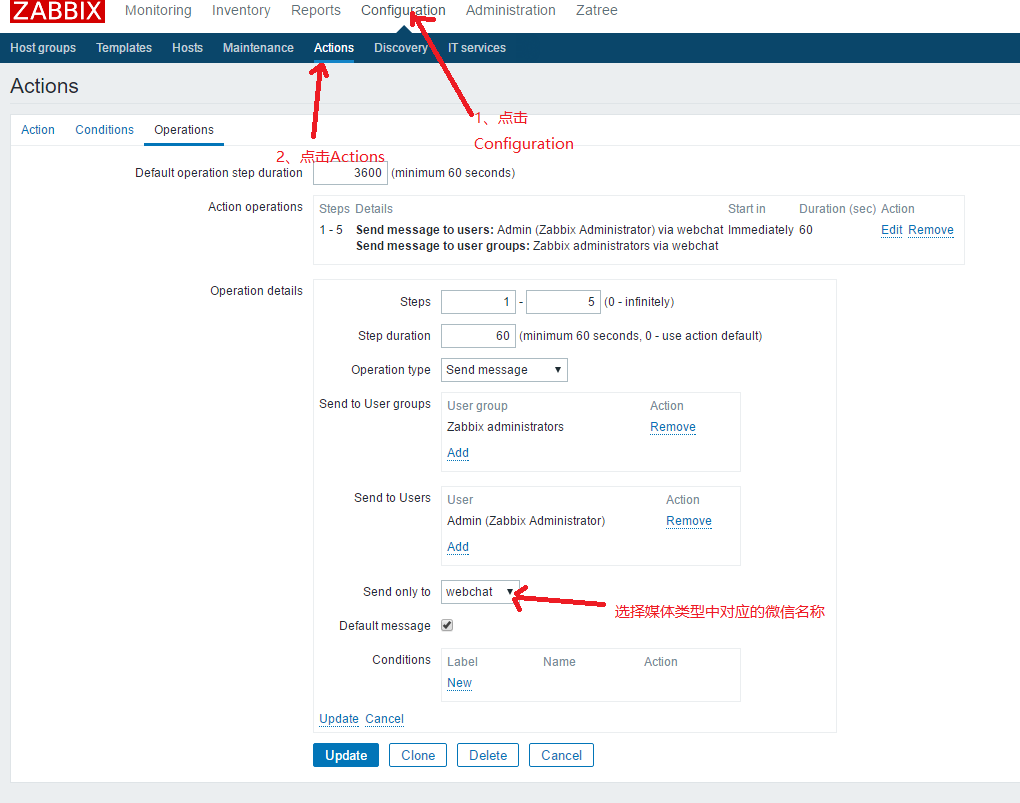Focus Default operation step duration field
This screenshot has width=1020, height=803.
(351, 173)
